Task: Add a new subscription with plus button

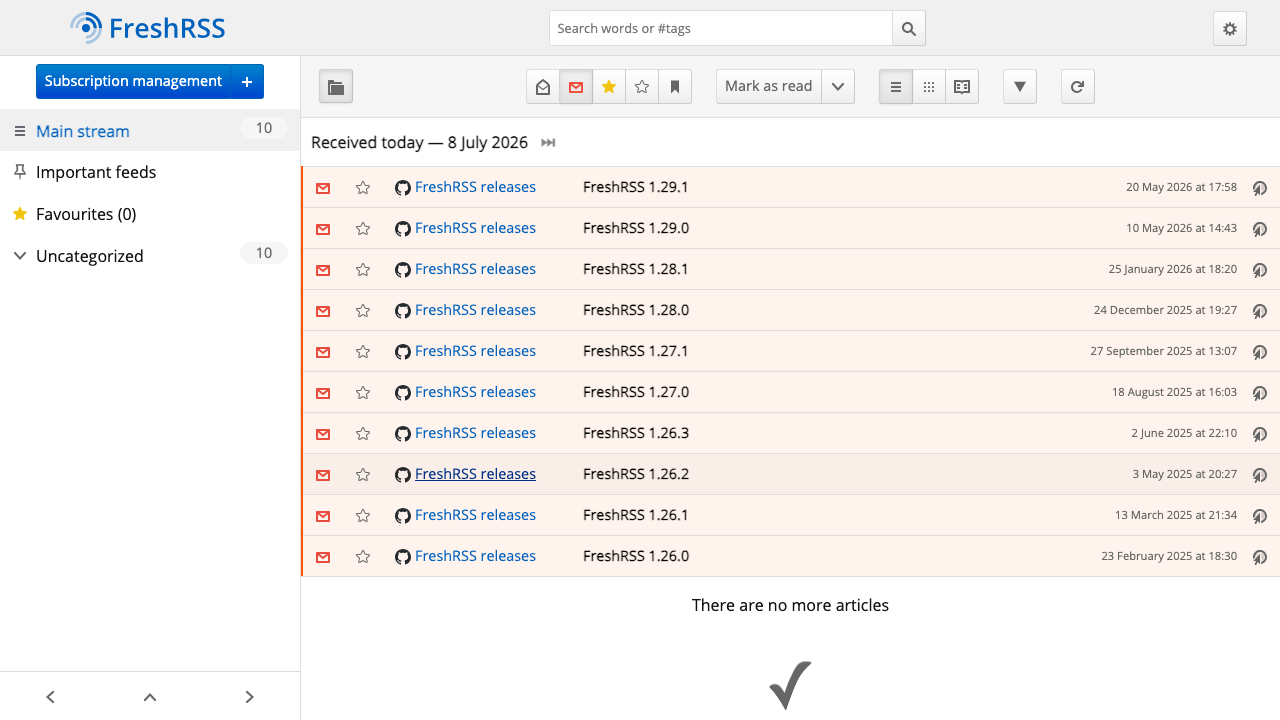Action: point(247,82)
